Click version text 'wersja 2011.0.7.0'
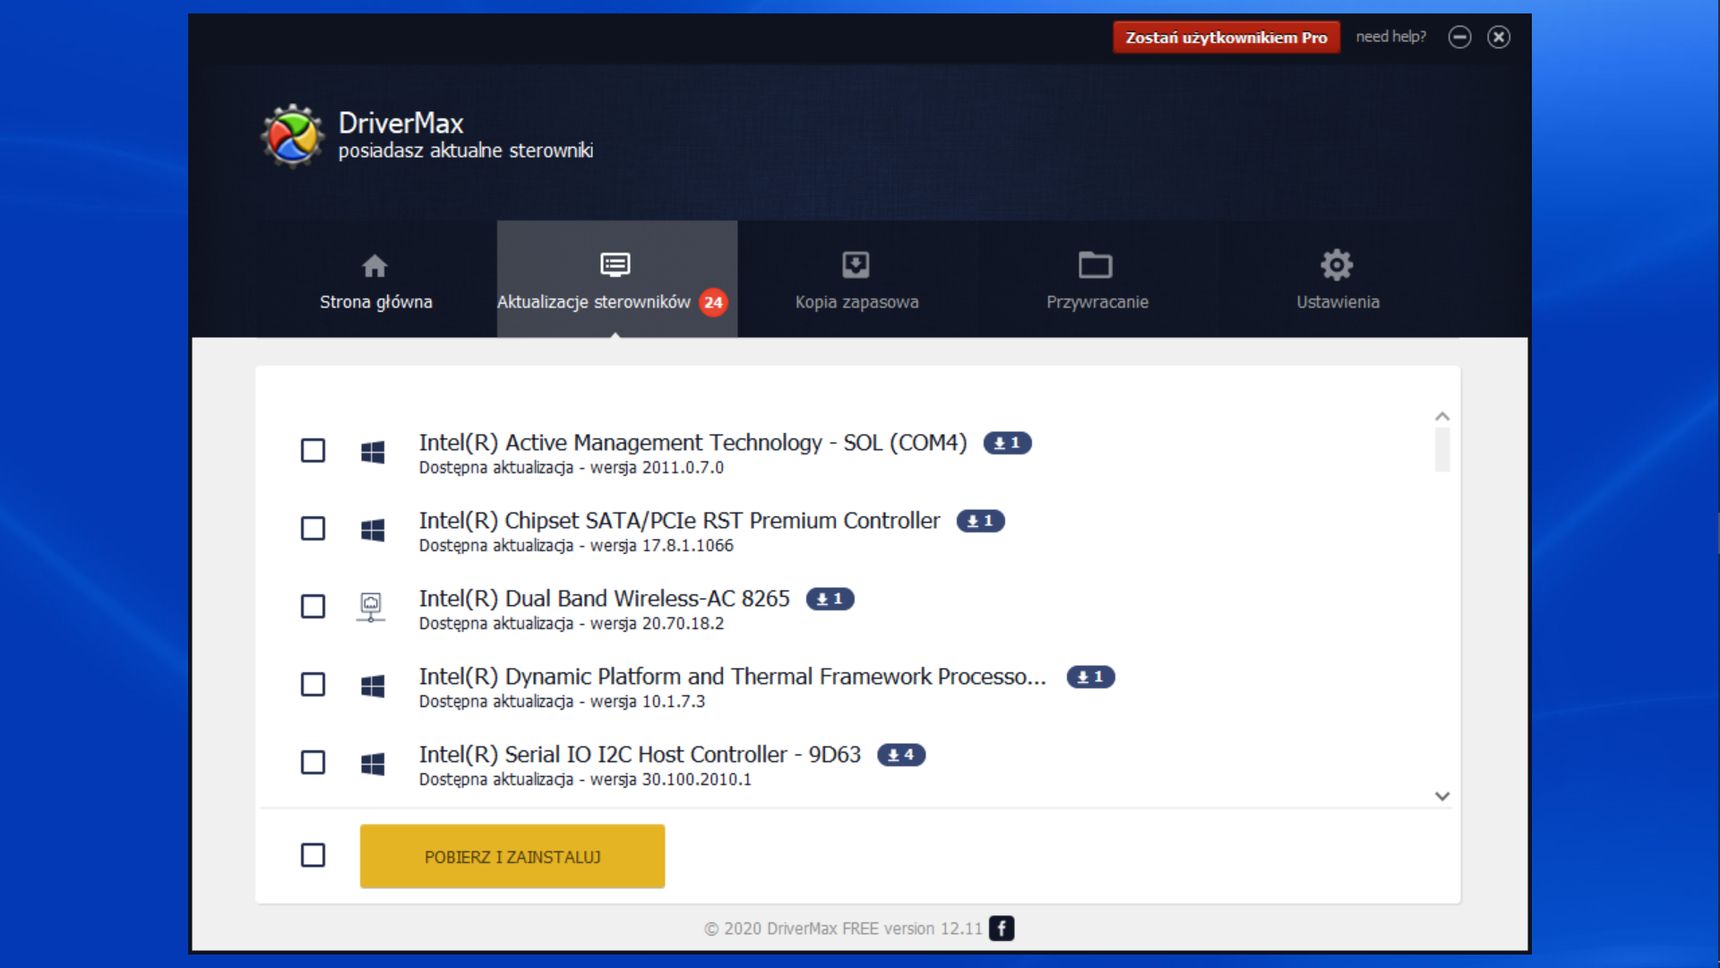The image size is (1720, 968). (x=657, y=468)
